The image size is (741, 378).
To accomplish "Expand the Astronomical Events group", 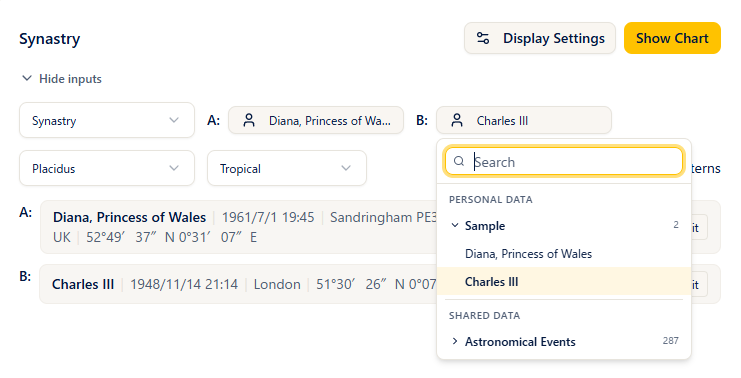I will pos(564,342).
